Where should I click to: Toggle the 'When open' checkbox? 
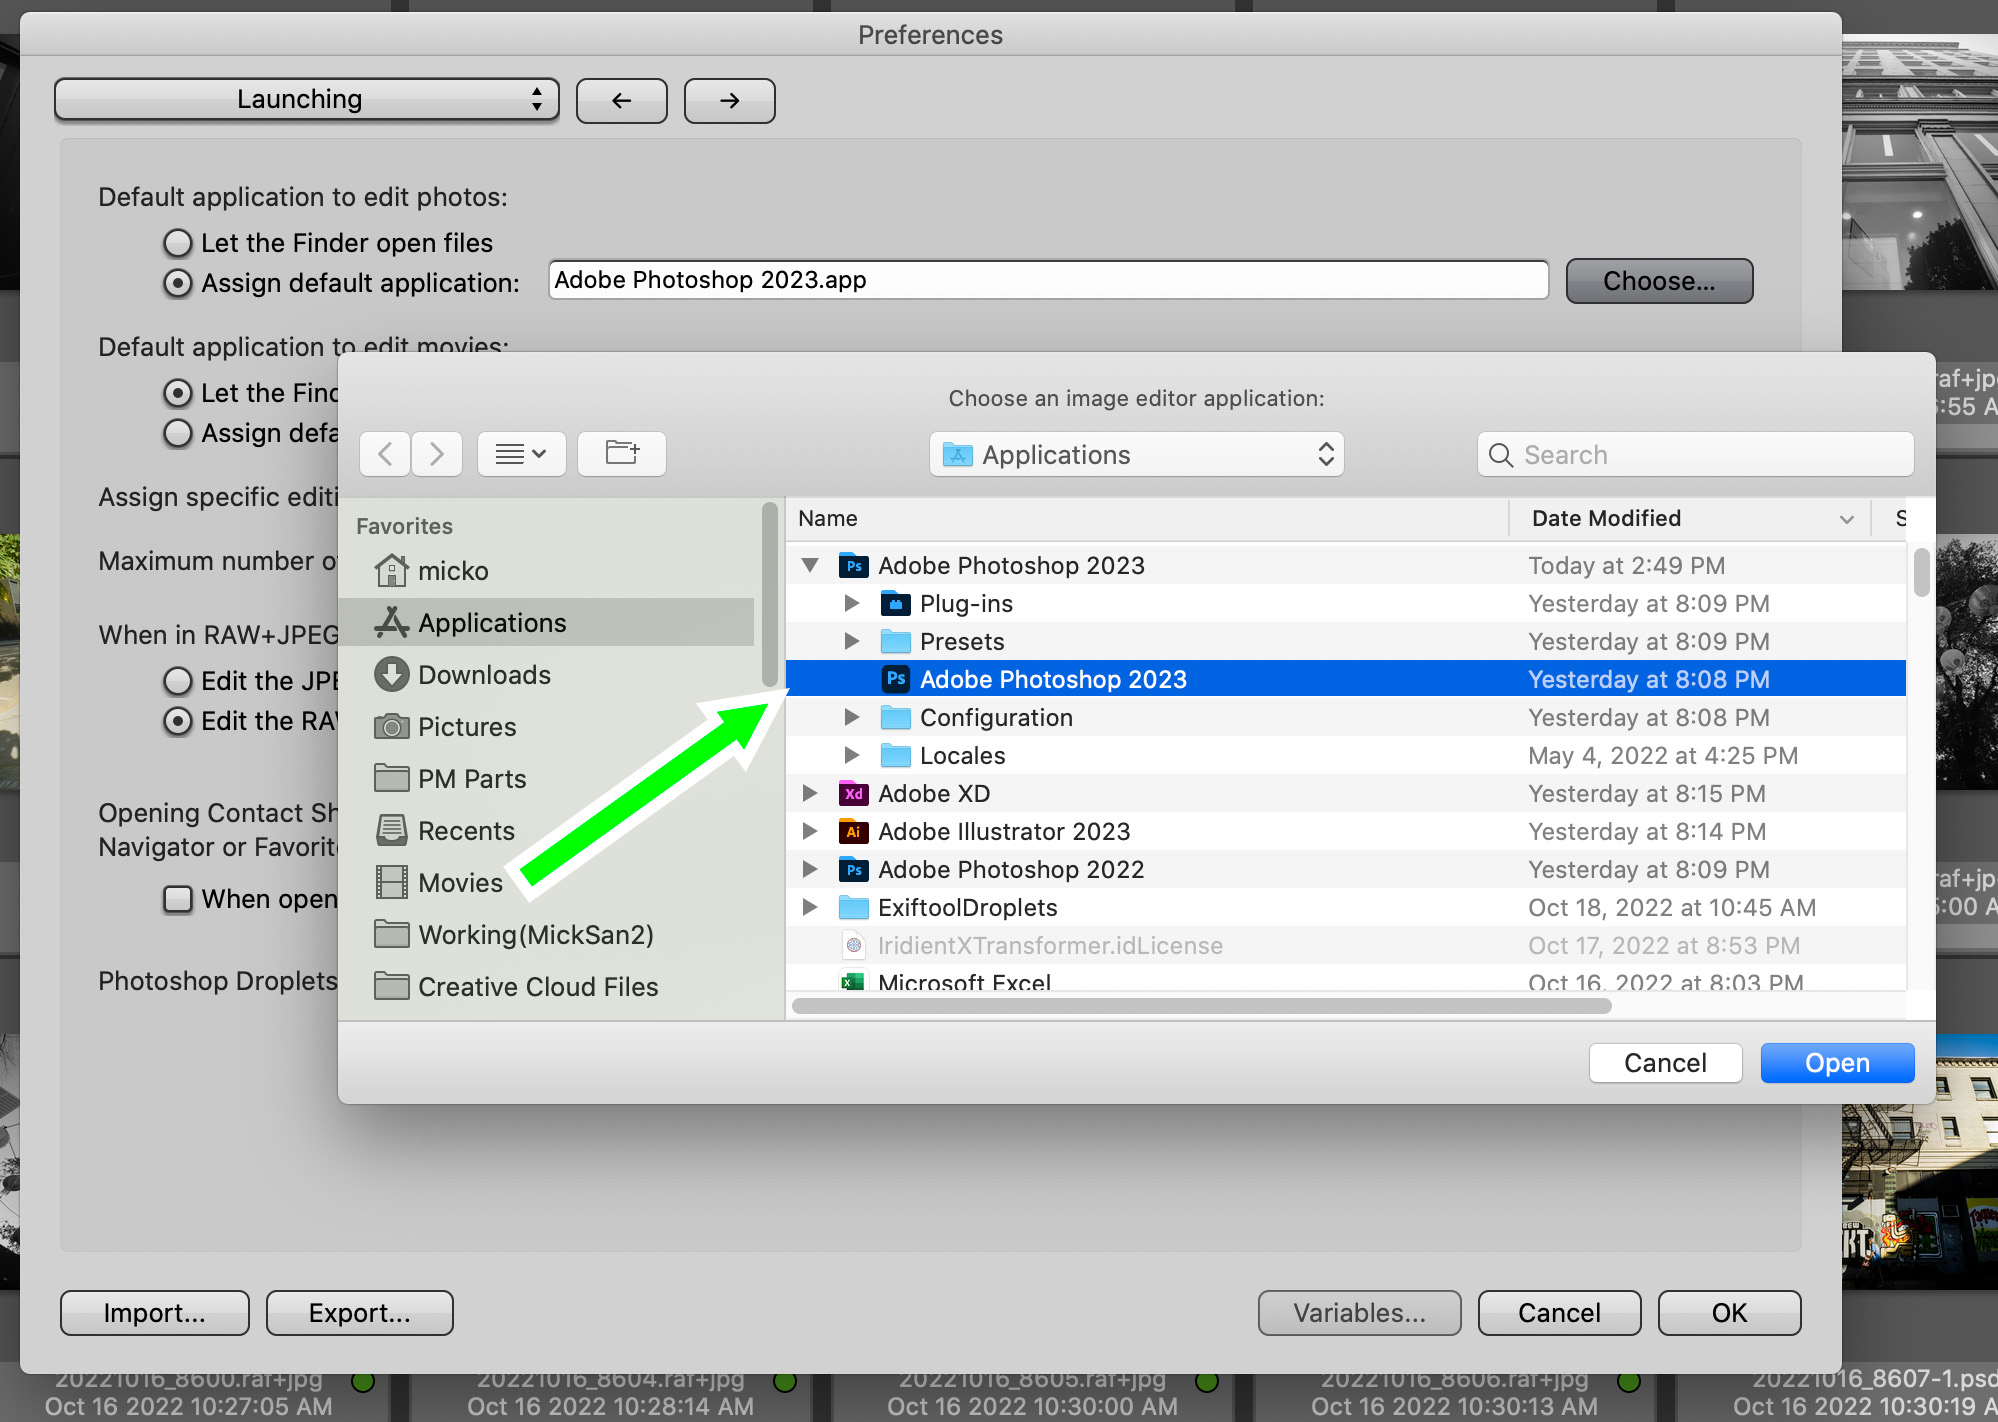tap(178, 899)
